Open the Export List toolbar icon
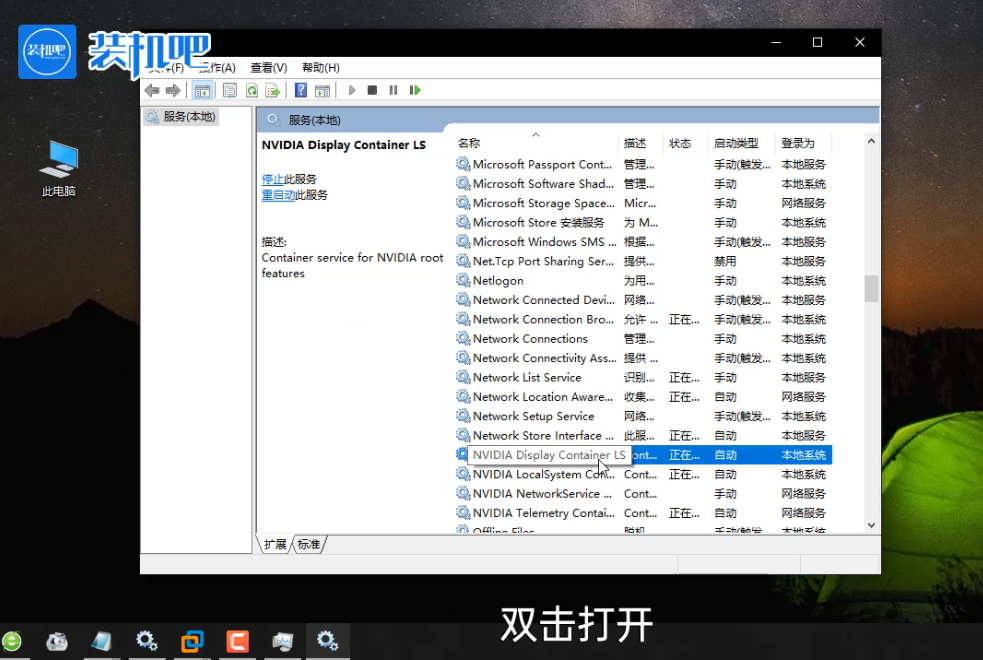Screen dimensions: 983x660 pos(272,90)
